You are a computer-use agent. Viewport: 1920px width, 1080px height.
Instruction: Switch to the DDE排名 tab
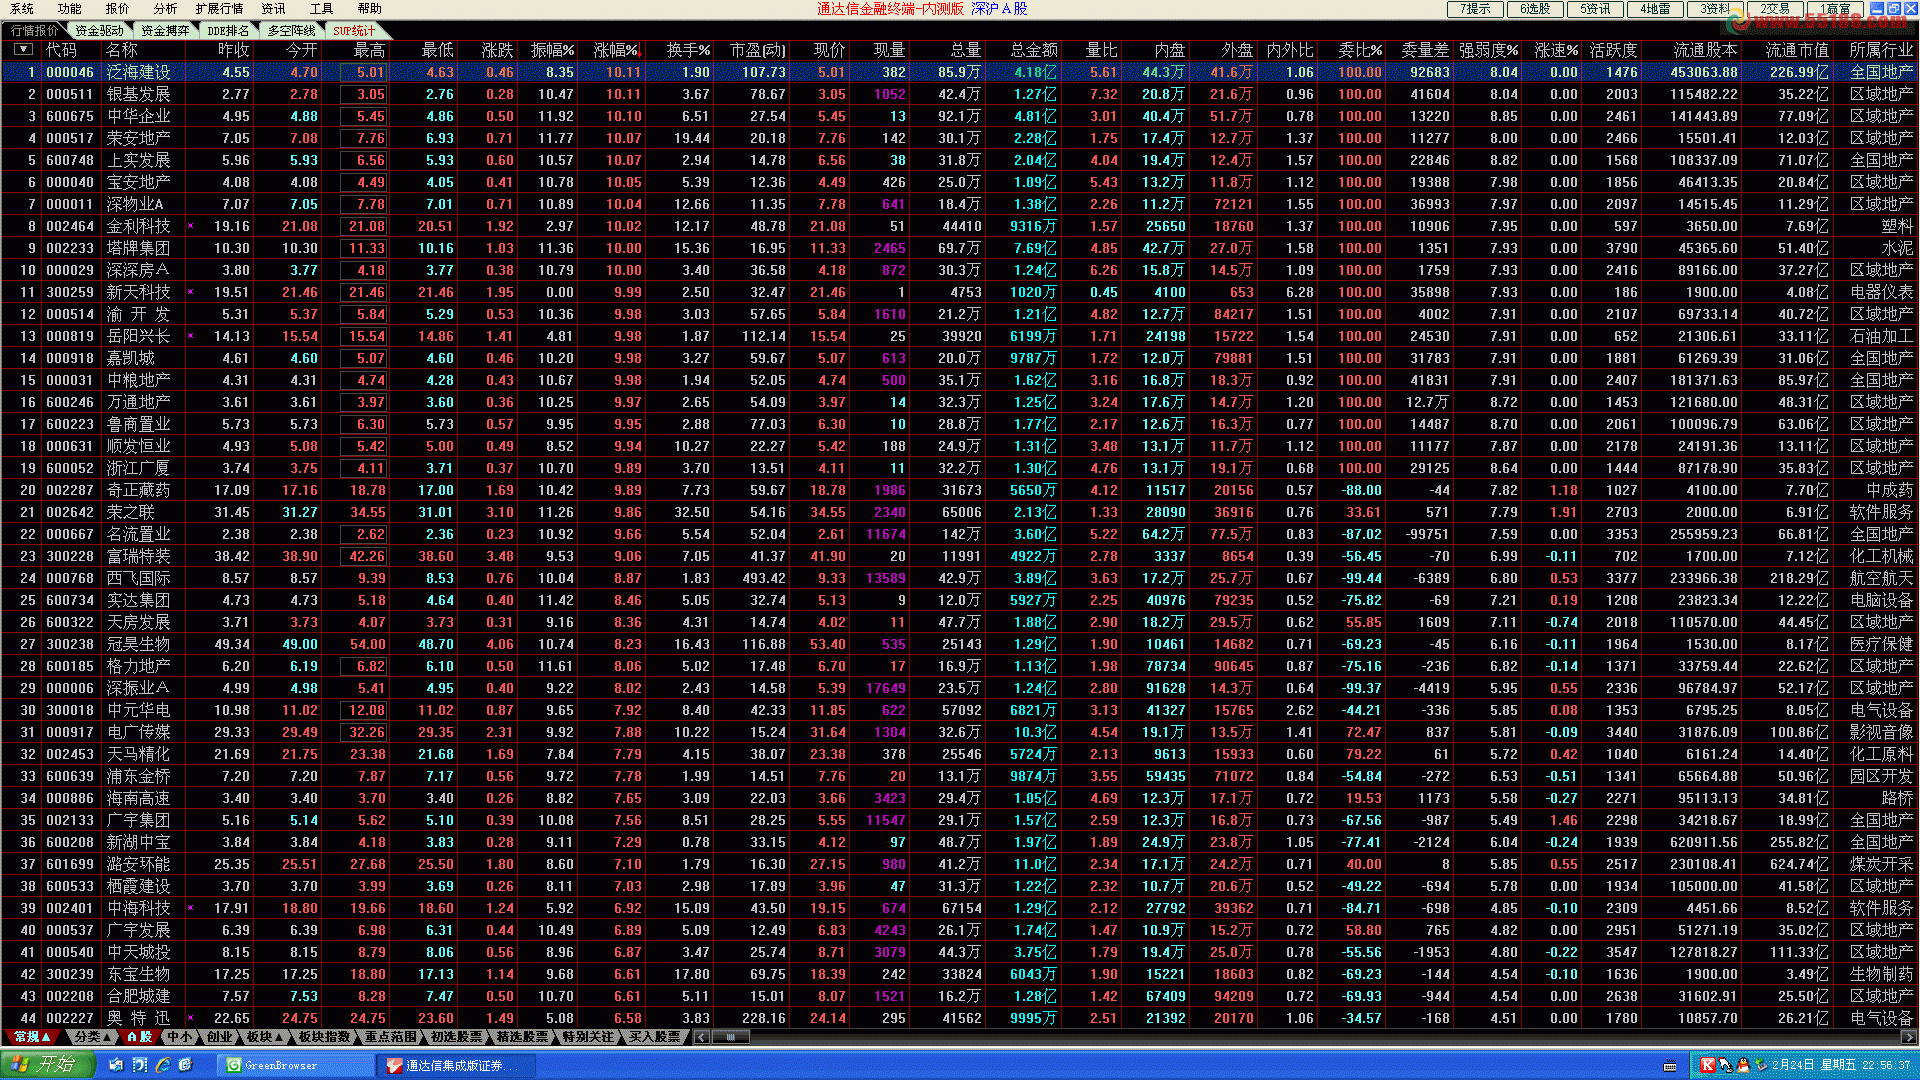[228, 31]
